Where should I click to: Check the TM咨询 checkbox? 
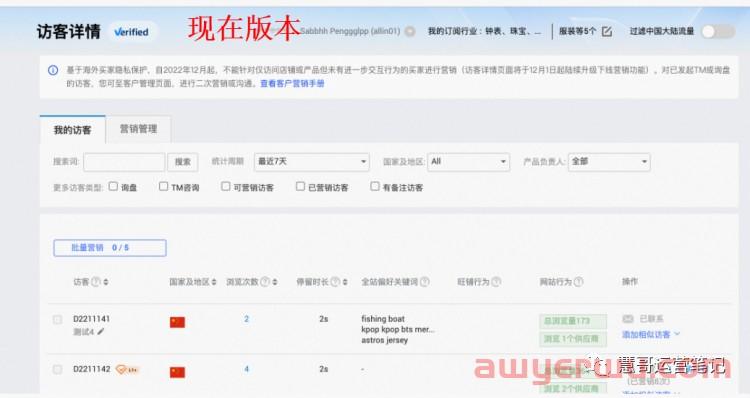point(164,186)
